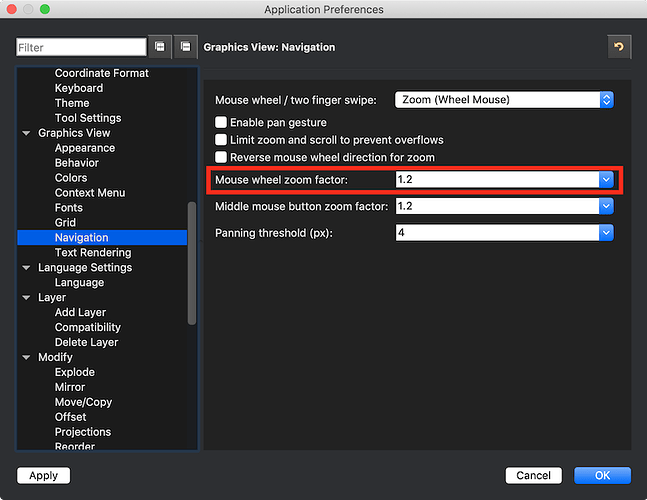Select Language Settings category label

(x=85, y=267)
